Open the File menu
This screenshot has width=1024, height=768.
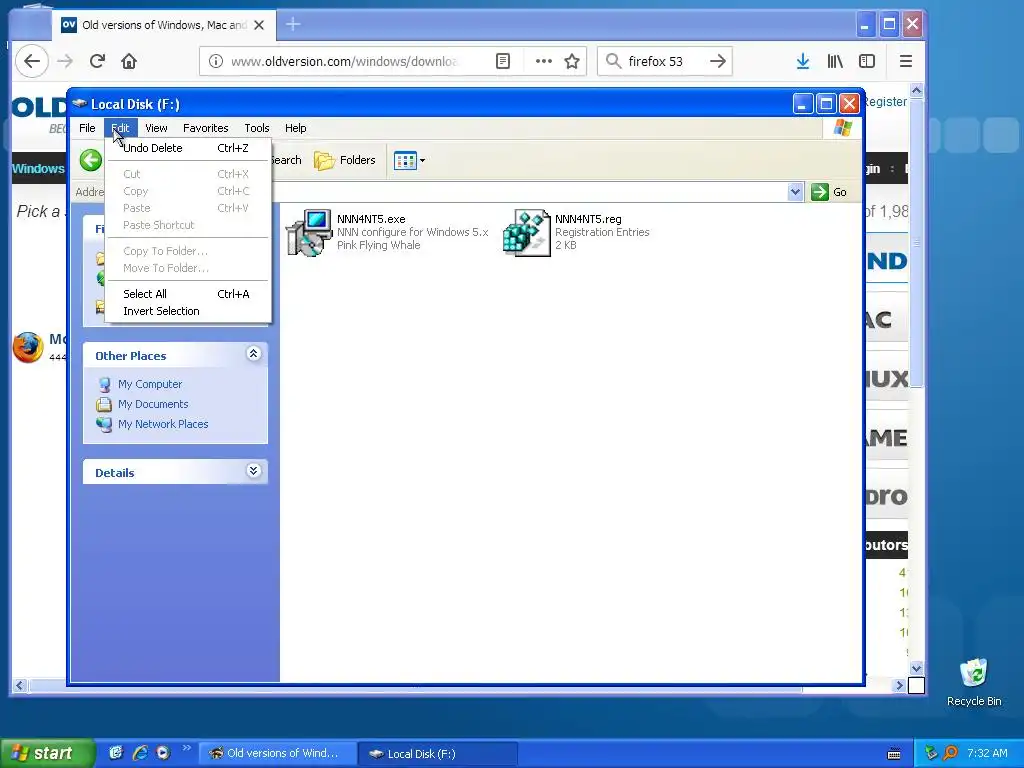click(x=87, y=128)
